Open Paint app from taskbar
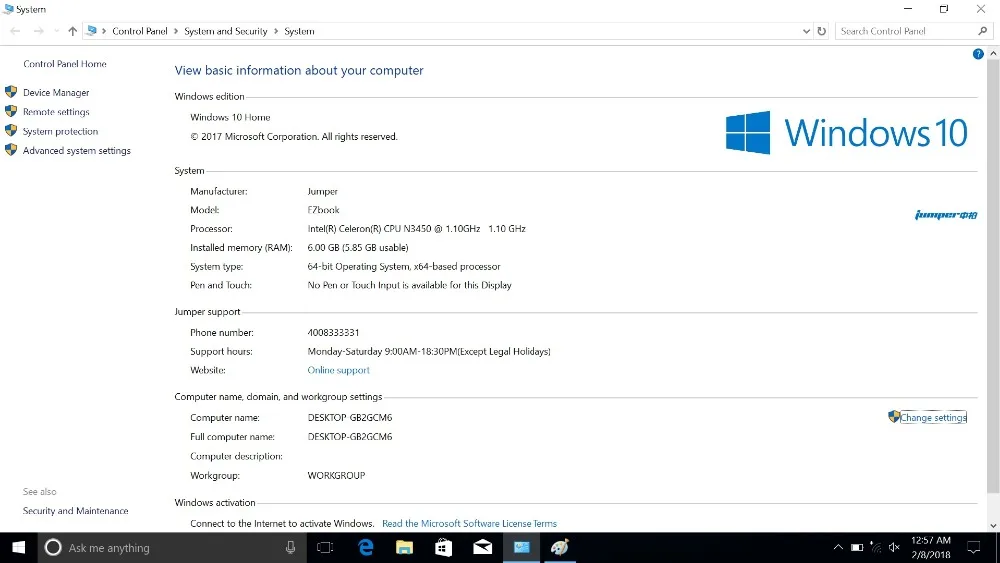Viewport: 1000px width, 563px height. click(x=560, y=547)
